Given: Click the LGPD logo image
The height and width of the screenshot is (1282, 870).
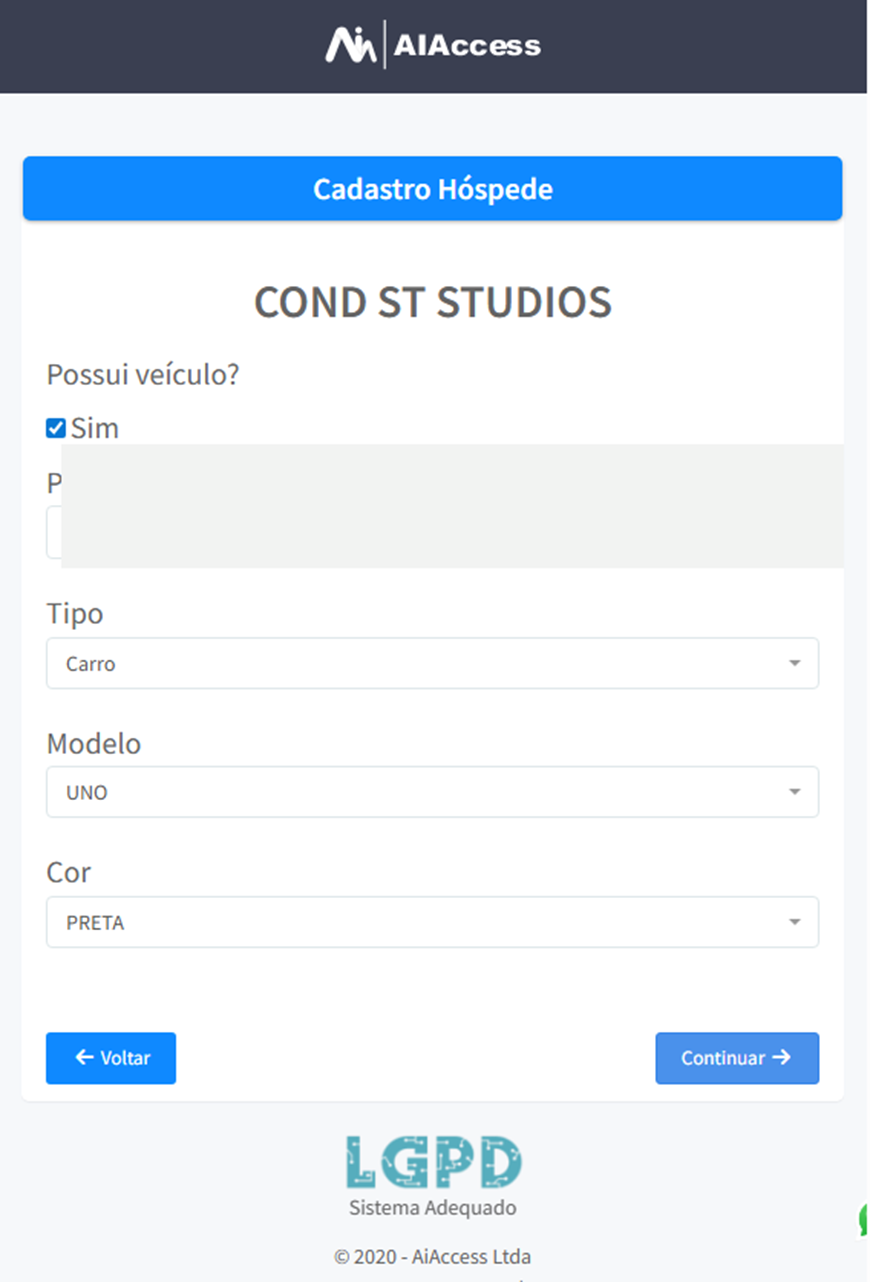Looking at the screenshot, I should (432, 1162).
